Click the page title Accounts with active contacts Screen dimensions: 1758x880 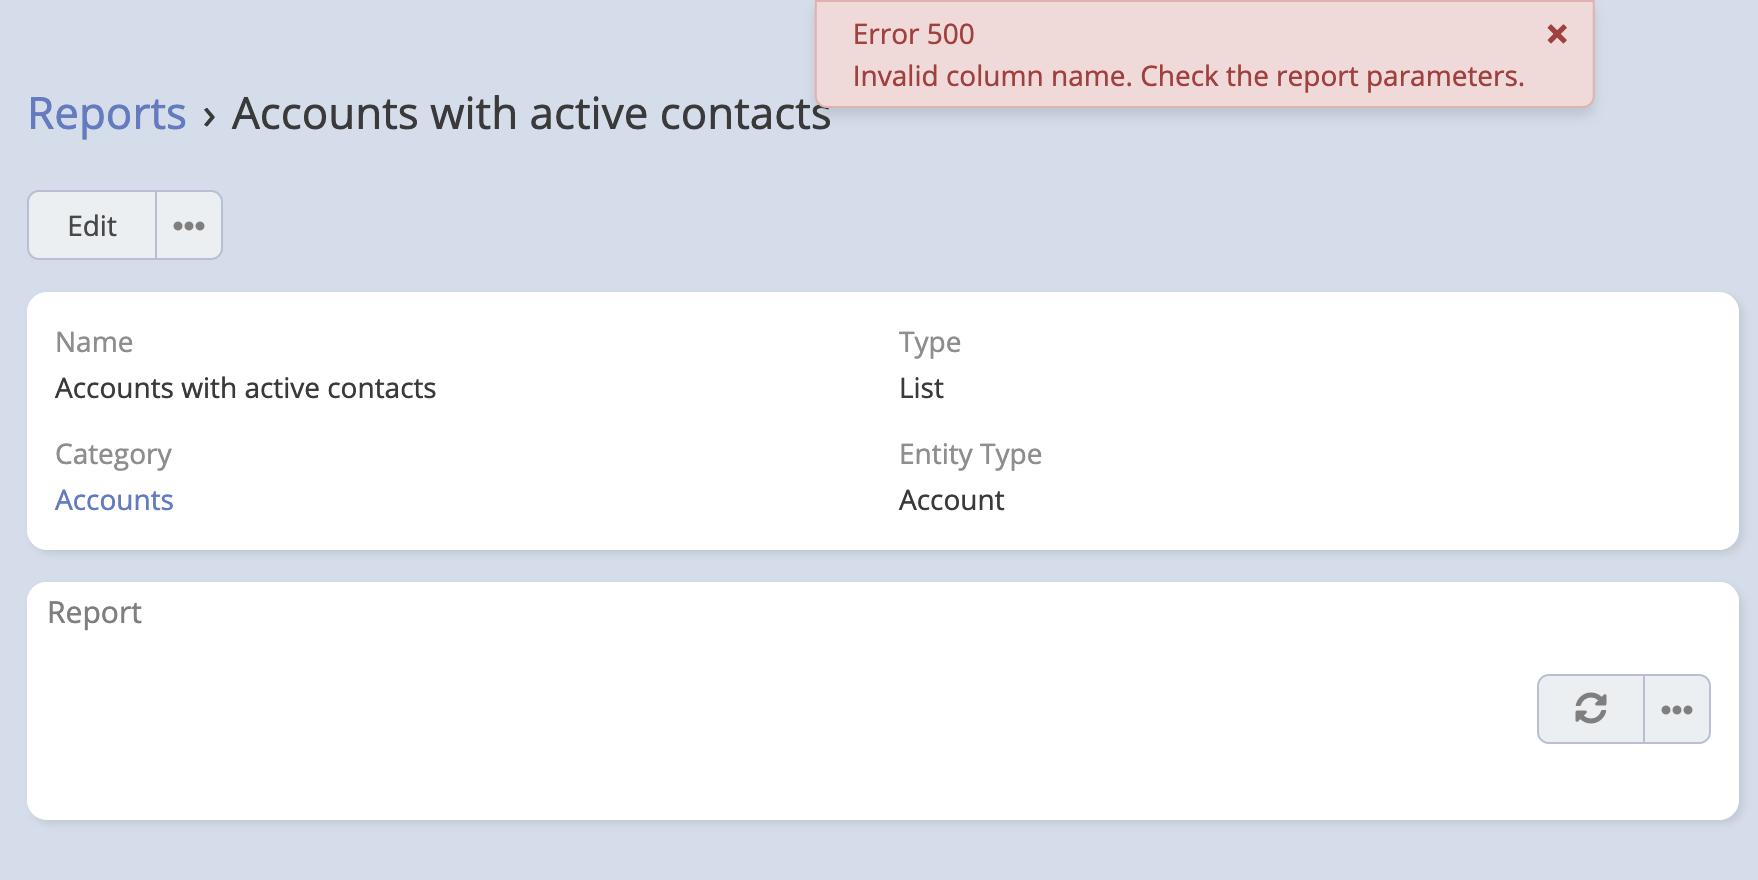[531, 113]
